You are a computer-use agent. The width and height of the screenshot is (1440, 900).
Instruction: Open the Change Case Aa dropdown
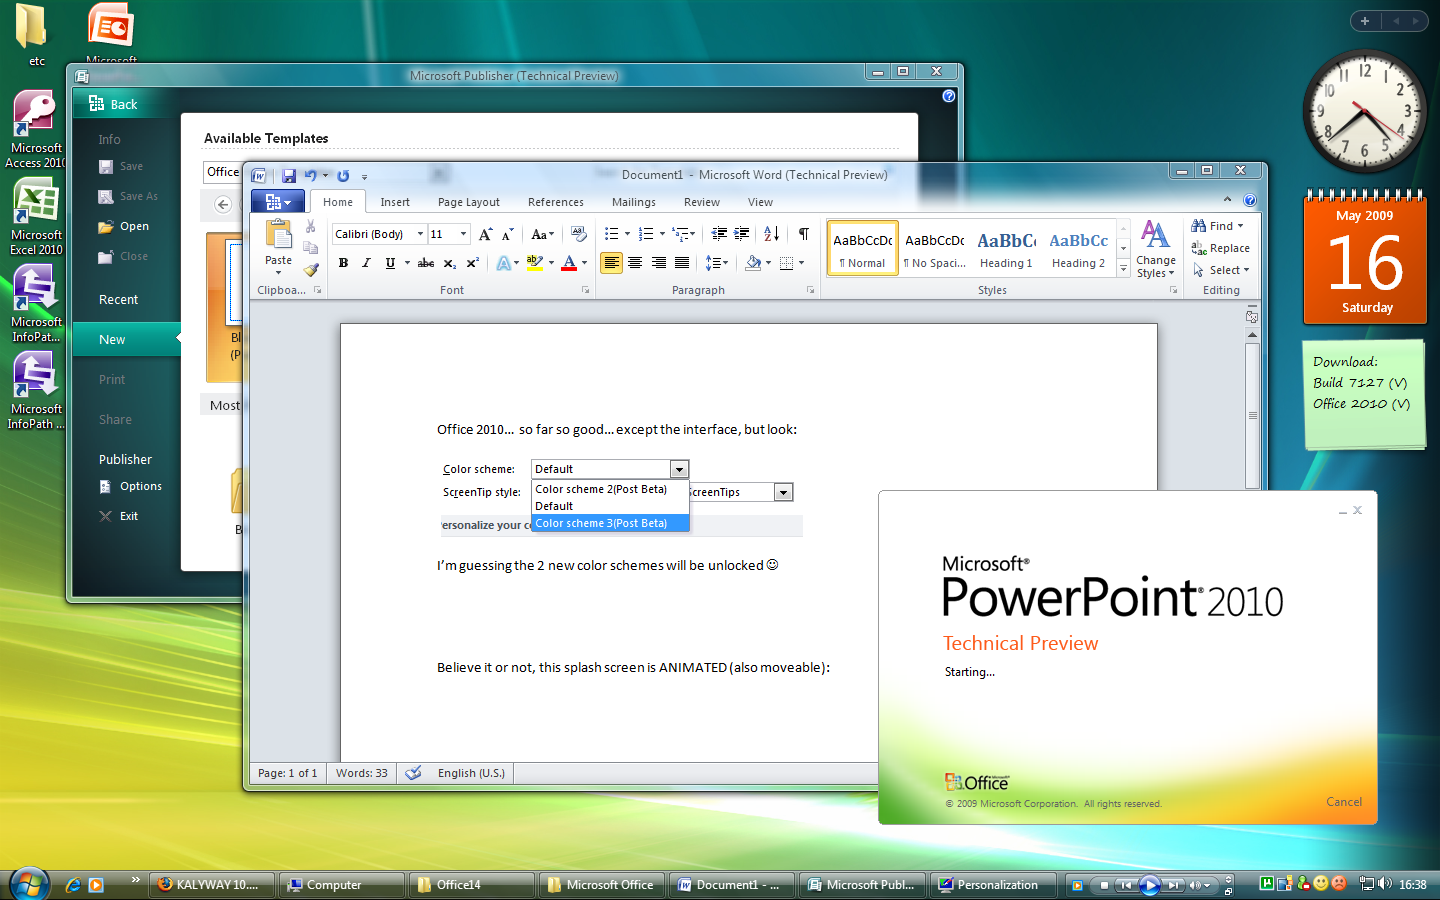542,234
